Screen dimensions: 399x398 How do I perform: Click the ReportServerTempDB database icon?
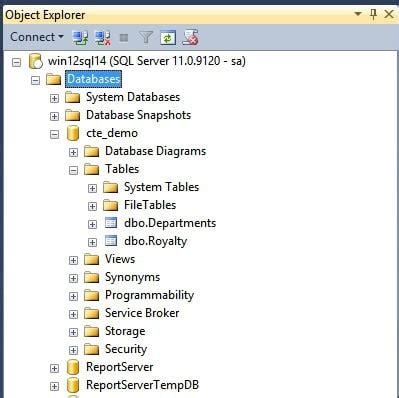click(x=73, y=385)
